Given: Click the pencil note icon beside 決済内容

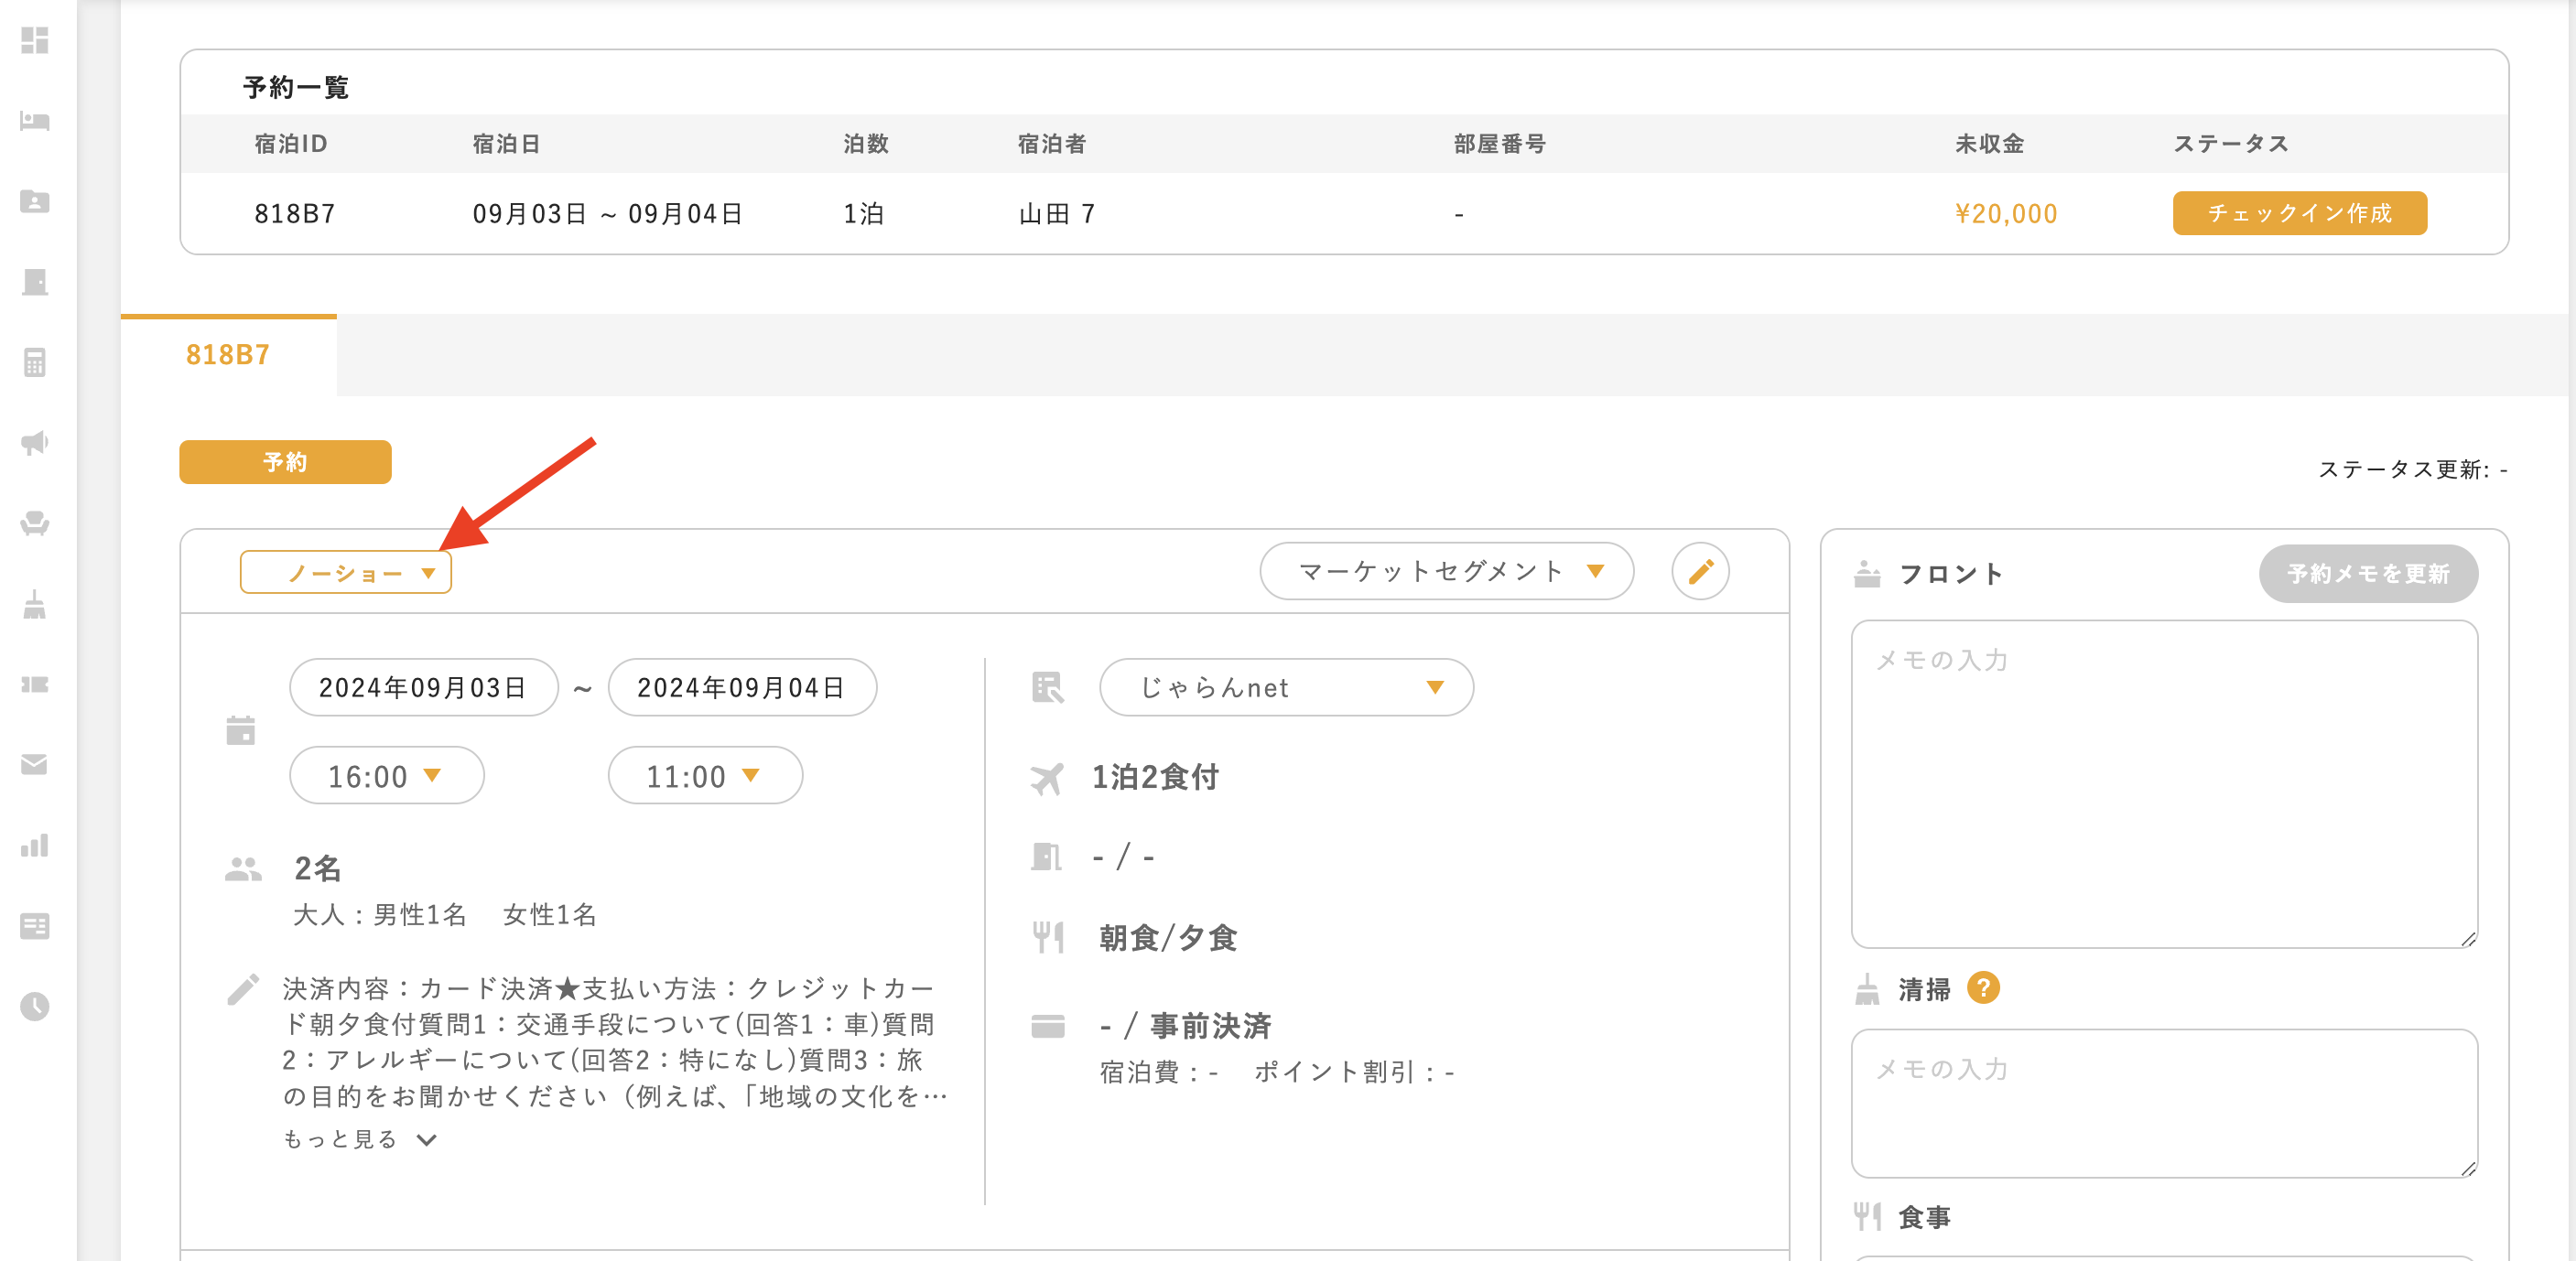Looking at the screenshot, I should pyautogui.click(x=243, y=989).
